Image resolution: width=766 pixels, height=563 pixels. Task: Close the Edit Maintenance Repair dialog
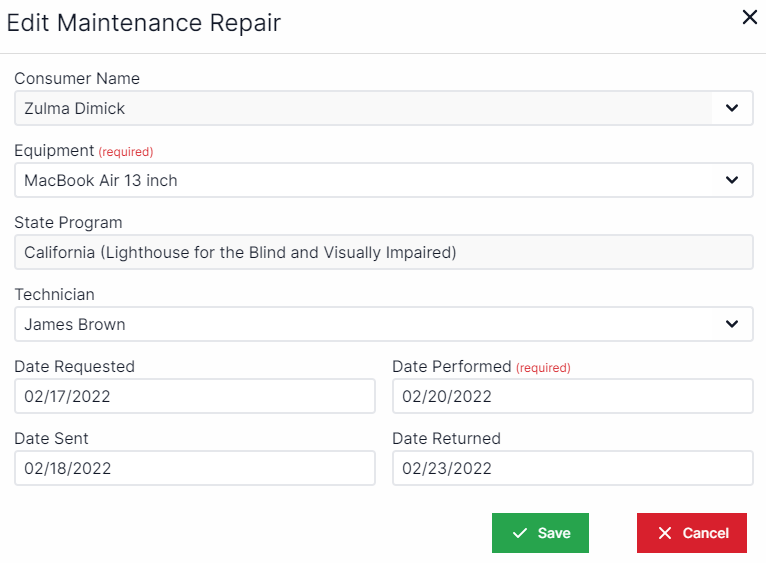click(749, 17)
